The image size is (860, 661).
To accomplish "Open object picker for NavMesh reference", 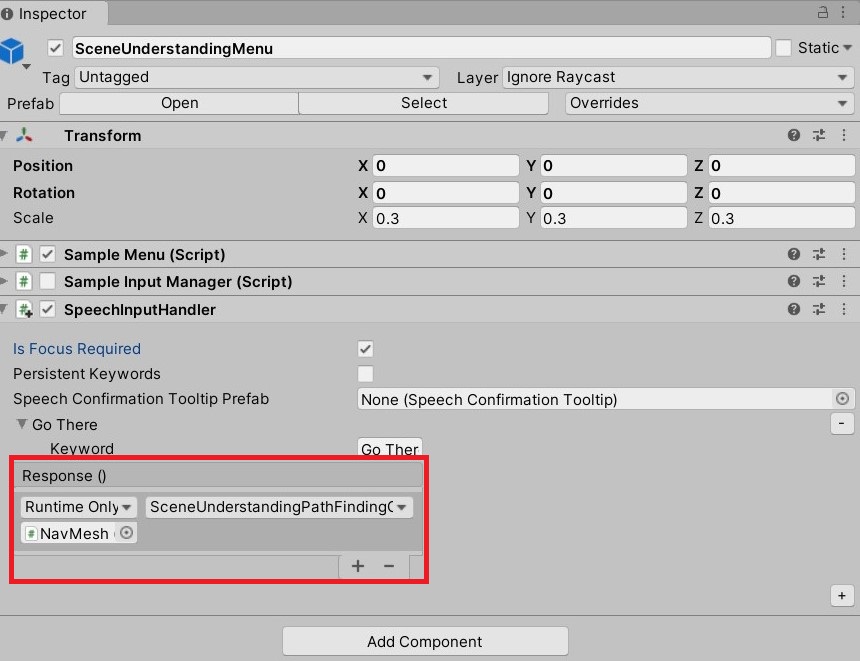I will point(126,533).
